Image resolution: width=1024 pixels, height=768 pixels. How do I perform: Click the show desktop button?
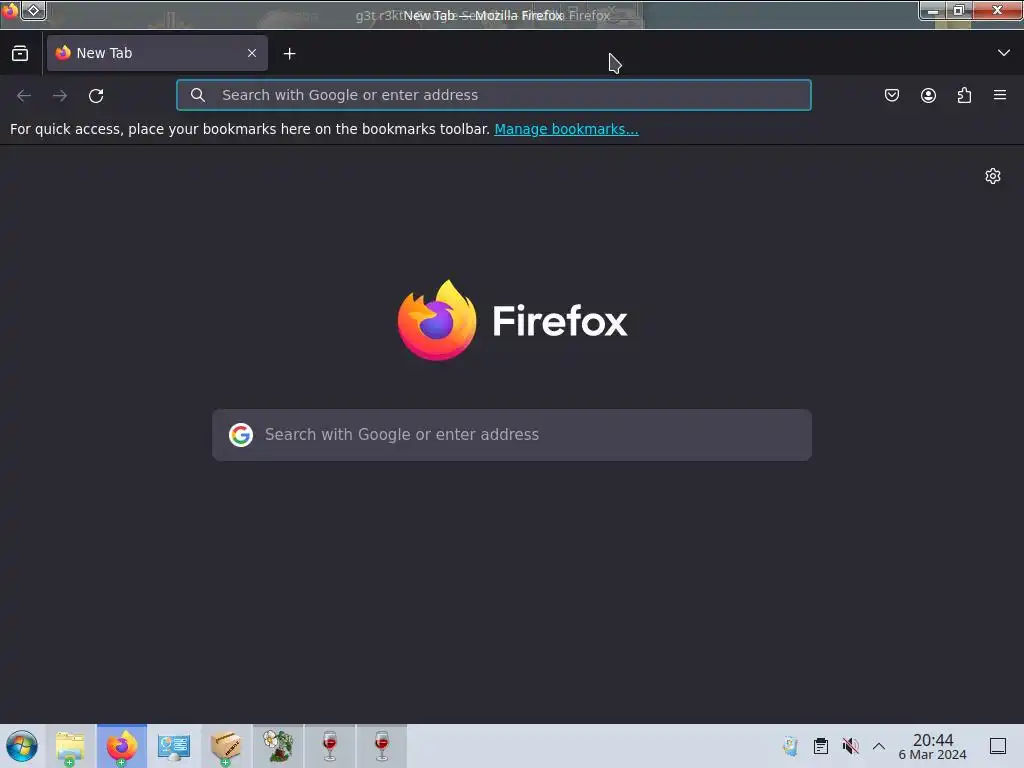click(x=998, y=746)
